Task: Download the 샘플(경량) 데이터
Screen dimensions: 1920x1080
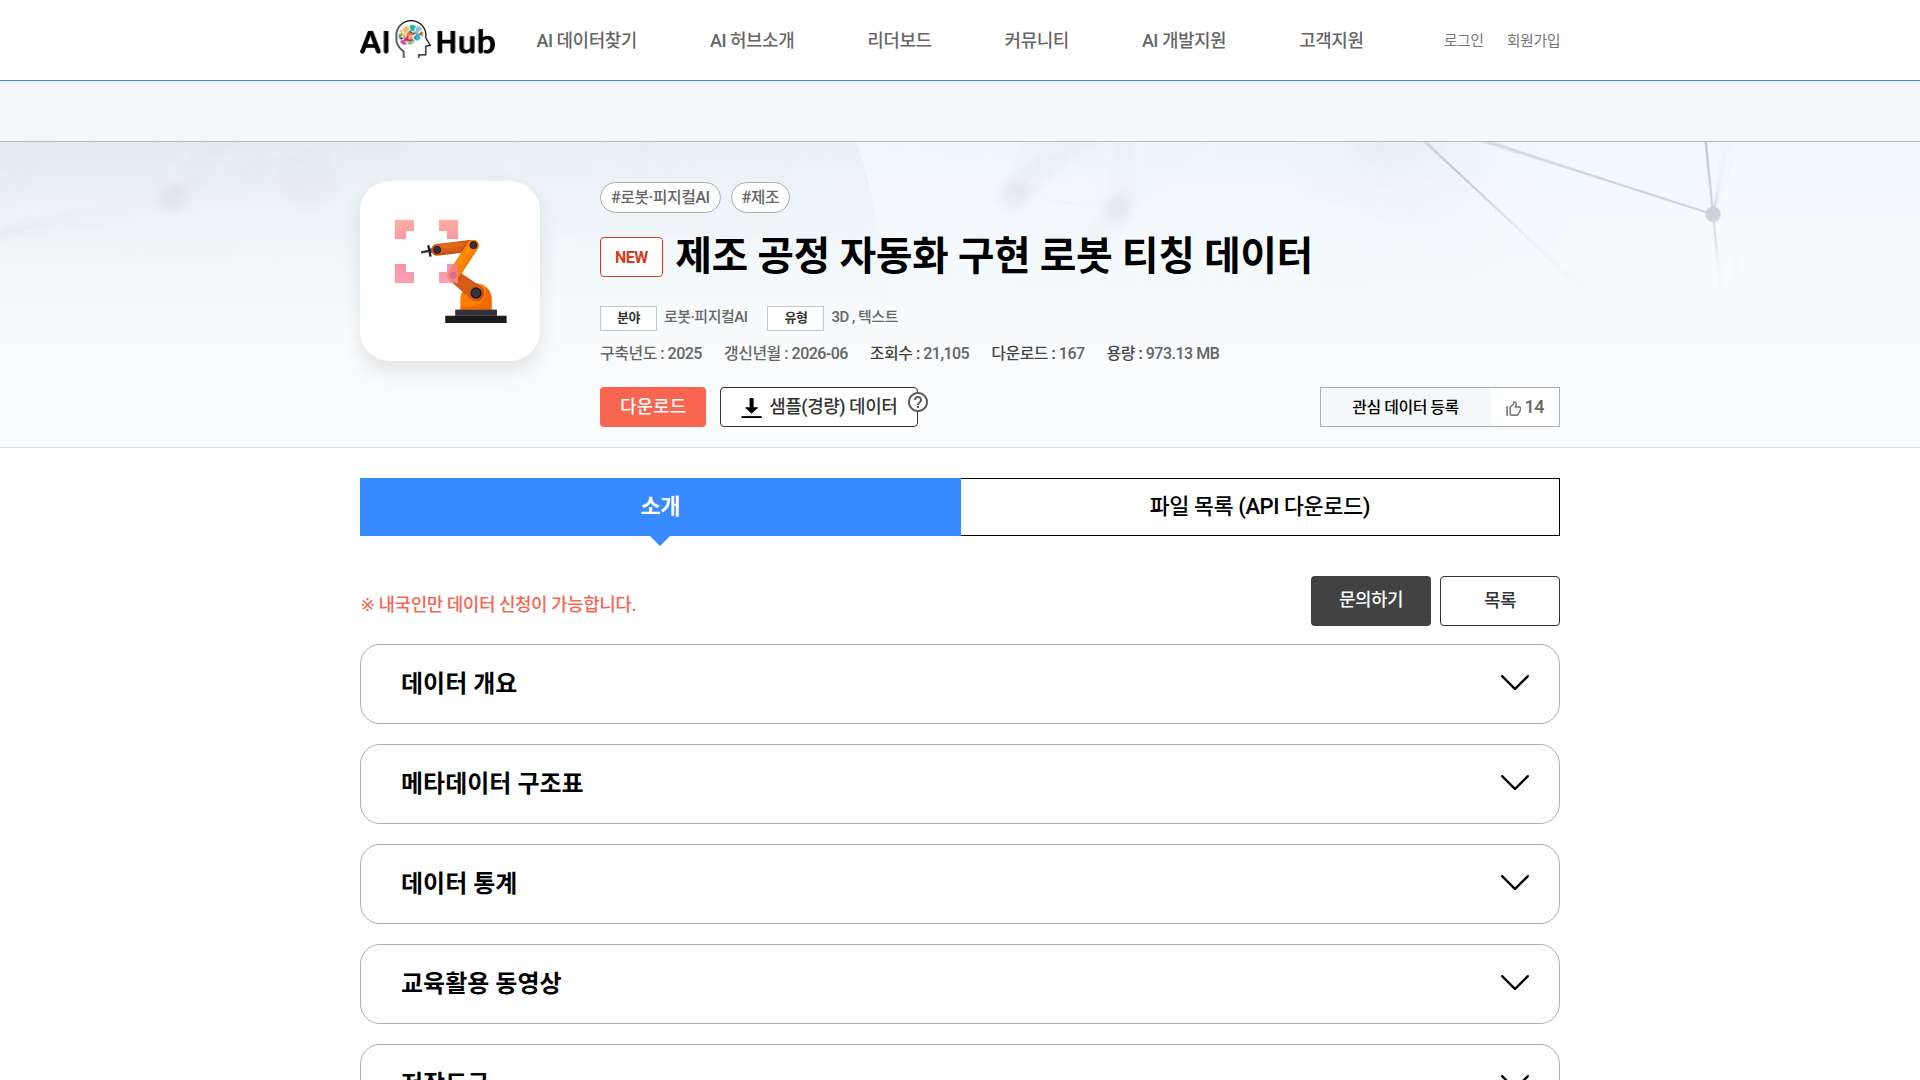Action: [819, 407]
